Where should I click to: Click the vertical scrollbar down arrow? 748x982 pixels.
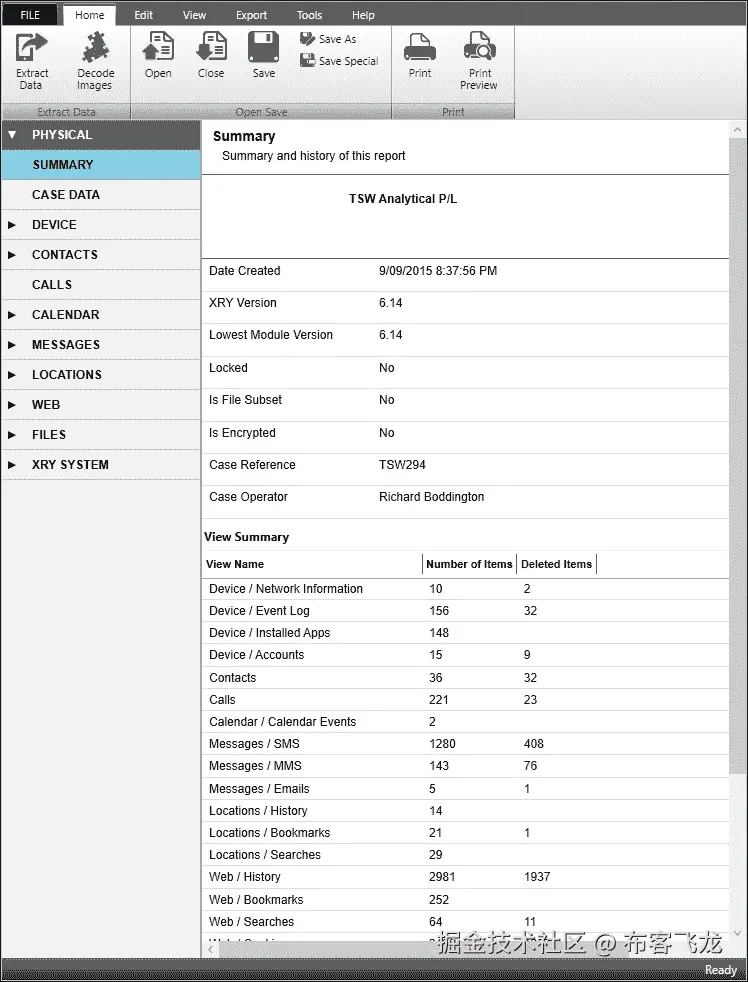coord(737,933)
